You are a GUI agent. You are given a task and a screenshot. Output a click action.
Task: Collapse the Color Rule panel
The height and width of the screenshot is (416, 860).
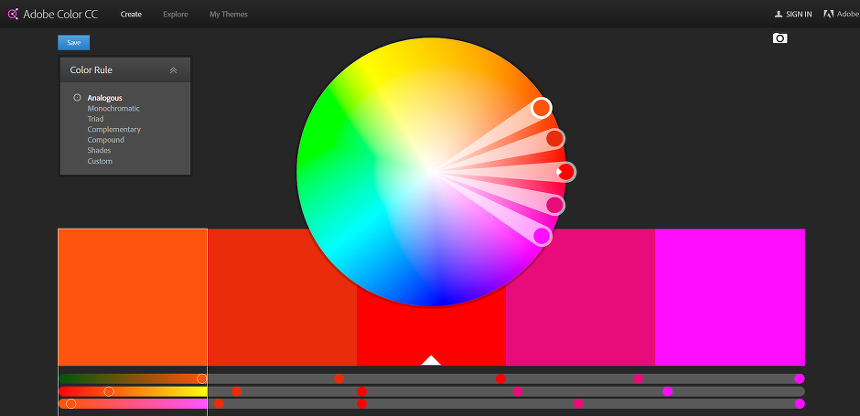[x=173, y=70]
